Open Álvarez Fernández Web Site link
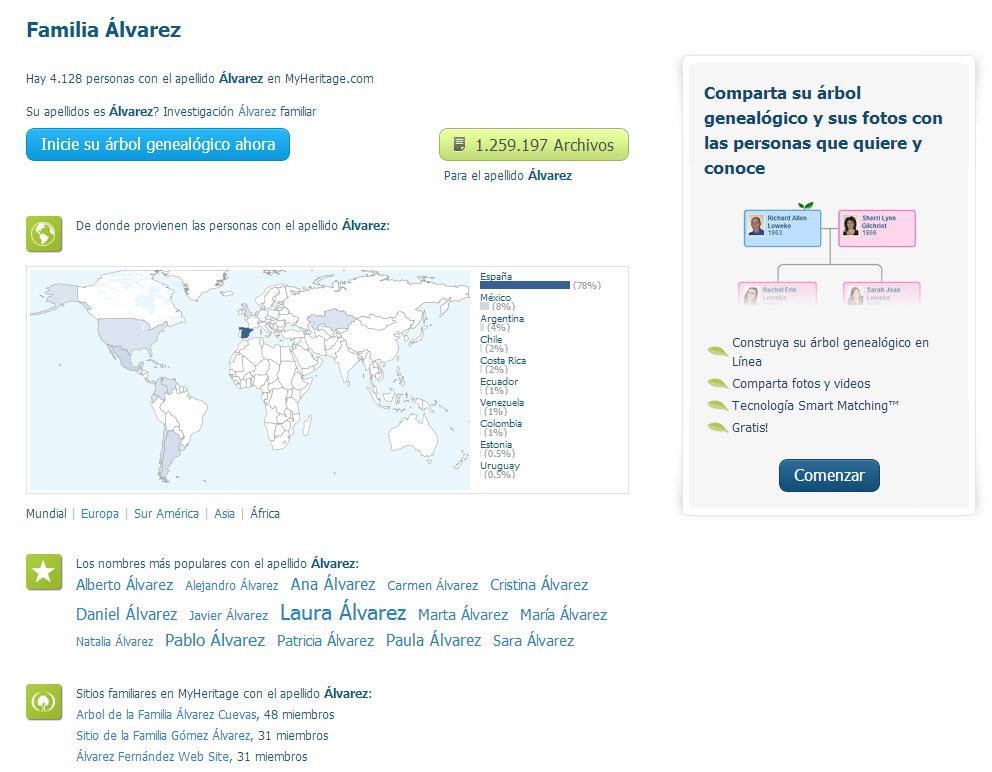The height and width of the screenshot is (772, 992). point(152,757)
